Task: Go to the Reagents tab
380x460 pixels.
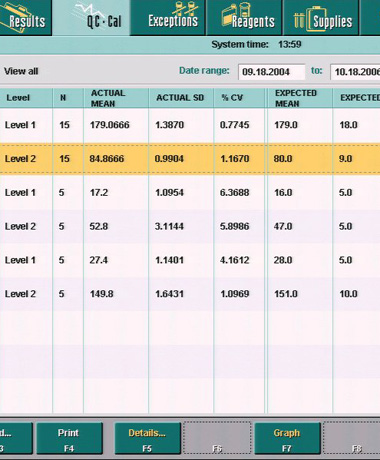Action: (244, 17)
